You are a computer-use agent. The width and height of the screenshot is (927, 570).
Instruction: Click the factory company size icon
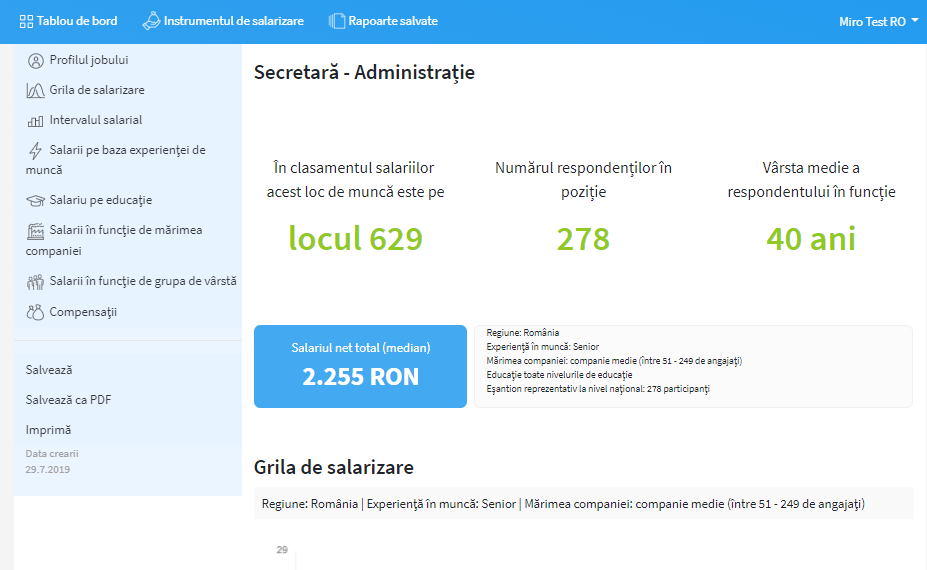35,231
